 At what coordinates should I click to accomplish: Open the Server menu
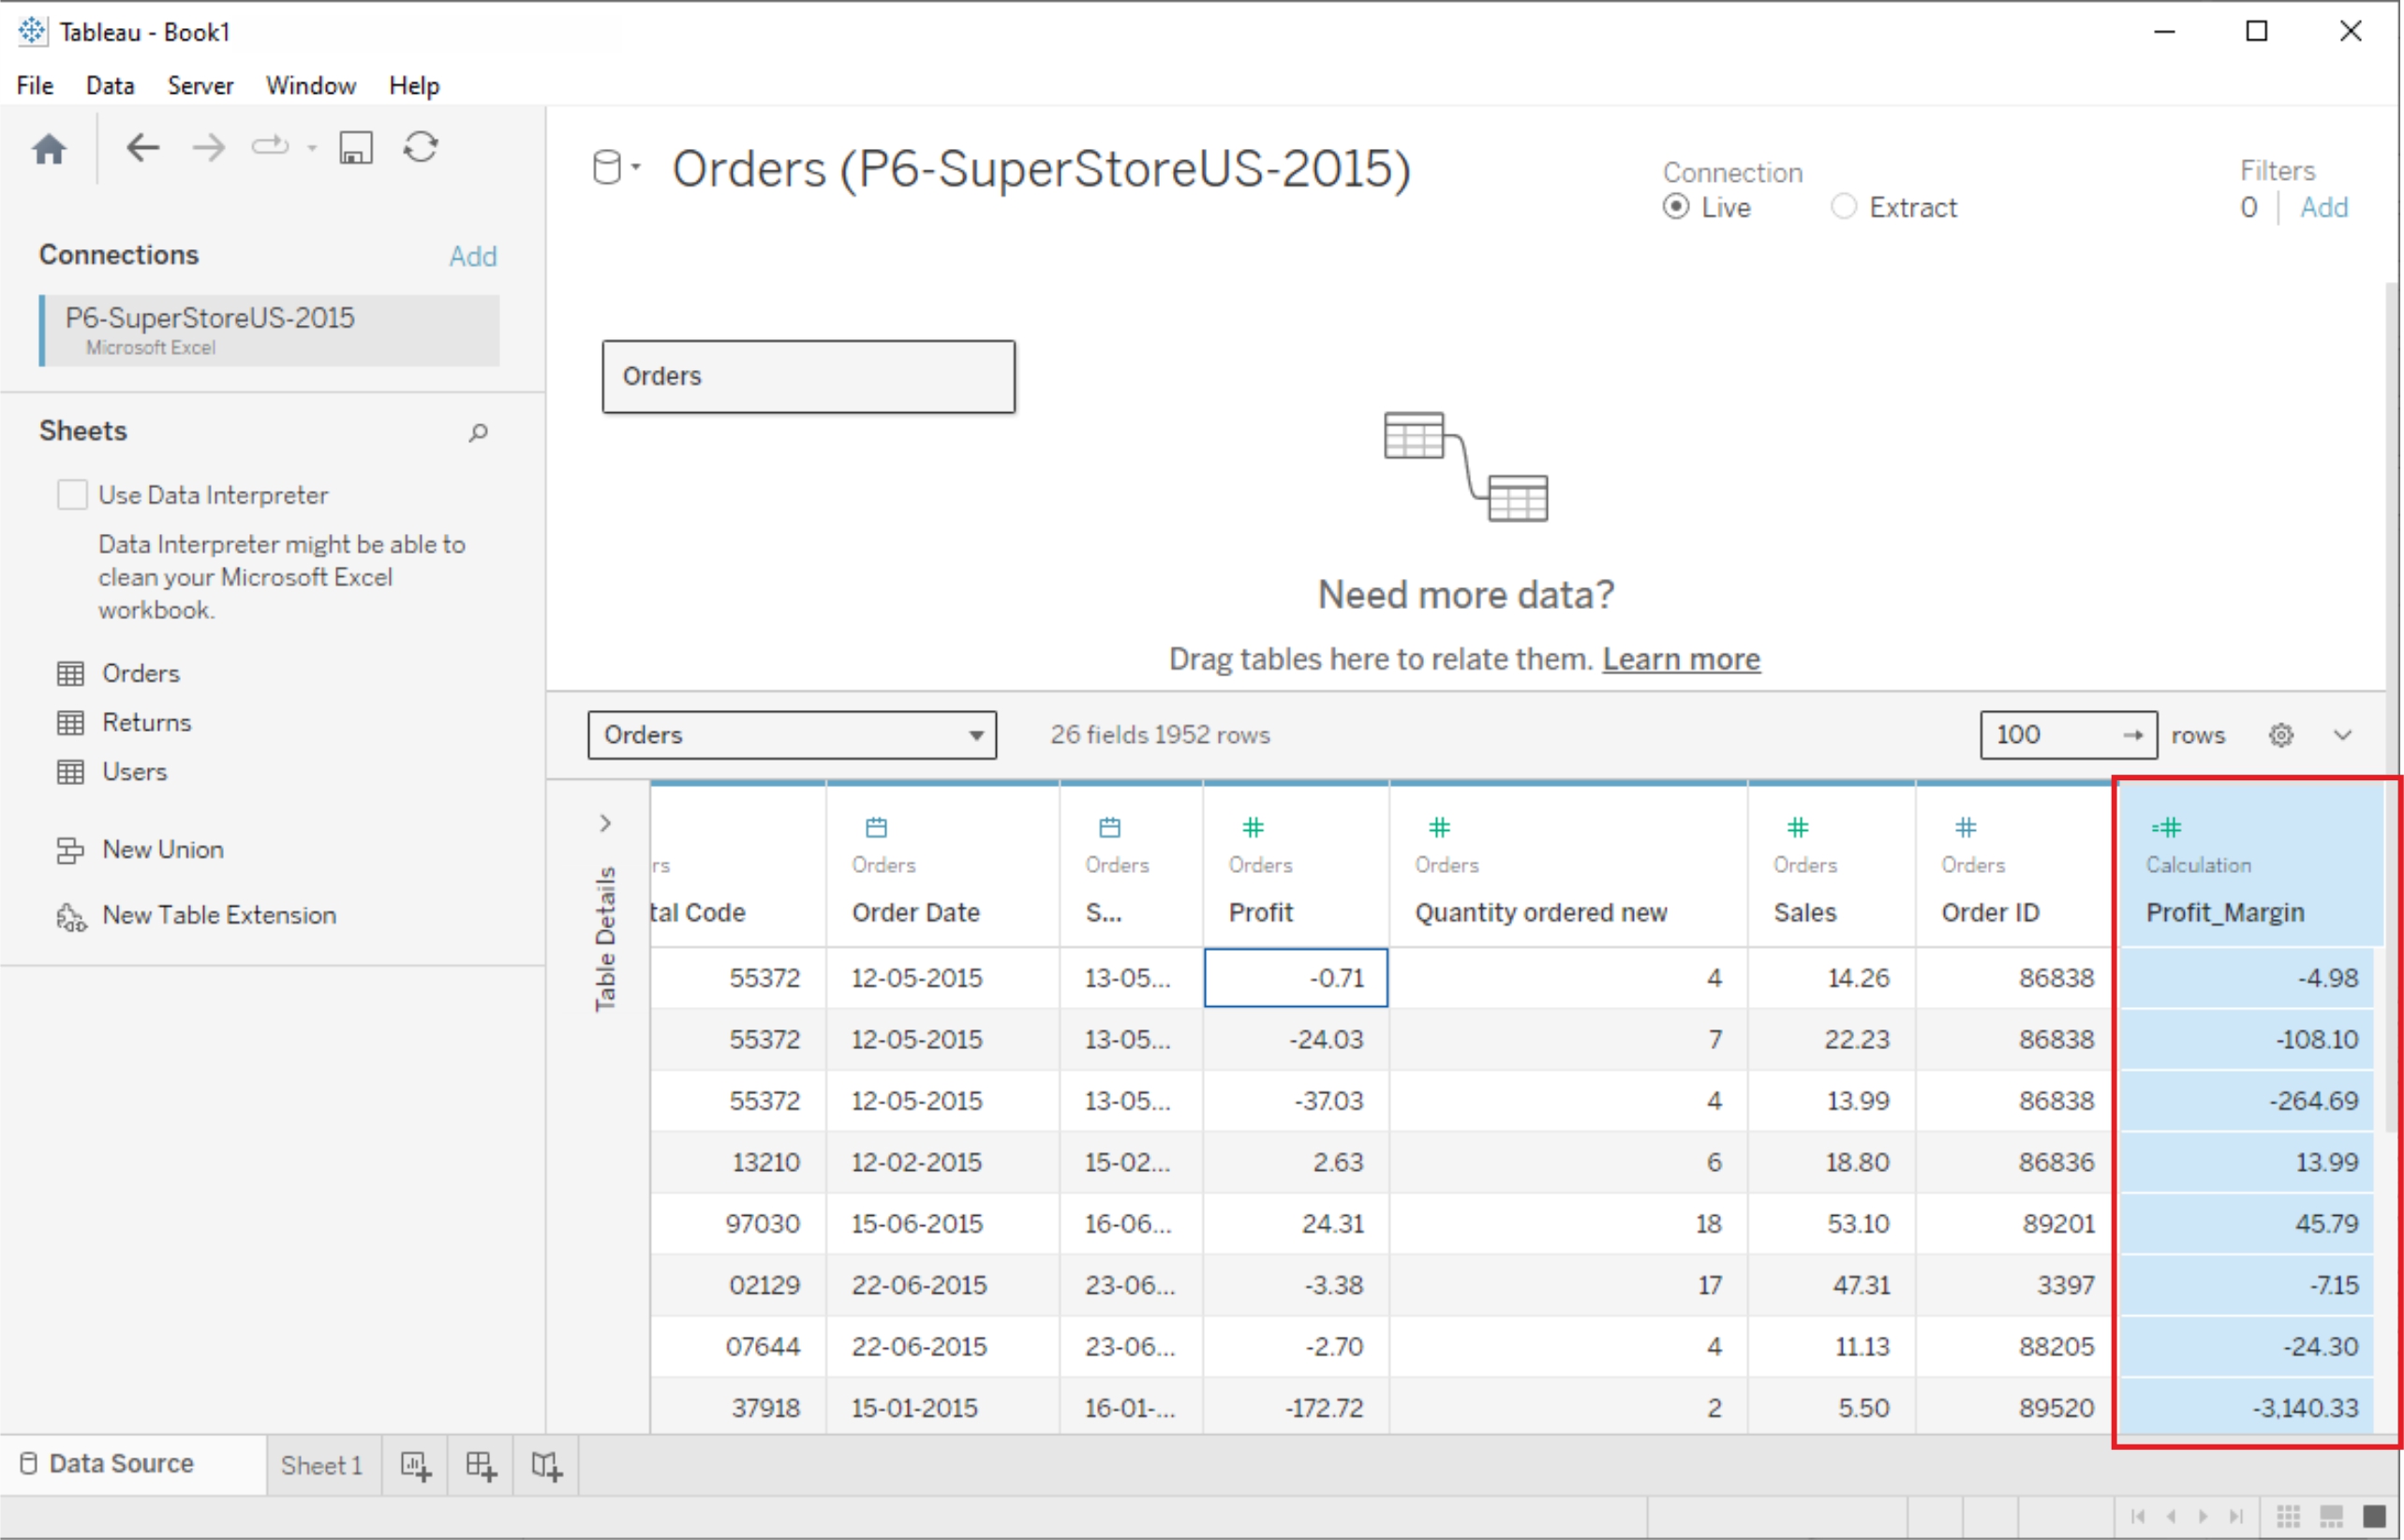[x=200, y=85]
